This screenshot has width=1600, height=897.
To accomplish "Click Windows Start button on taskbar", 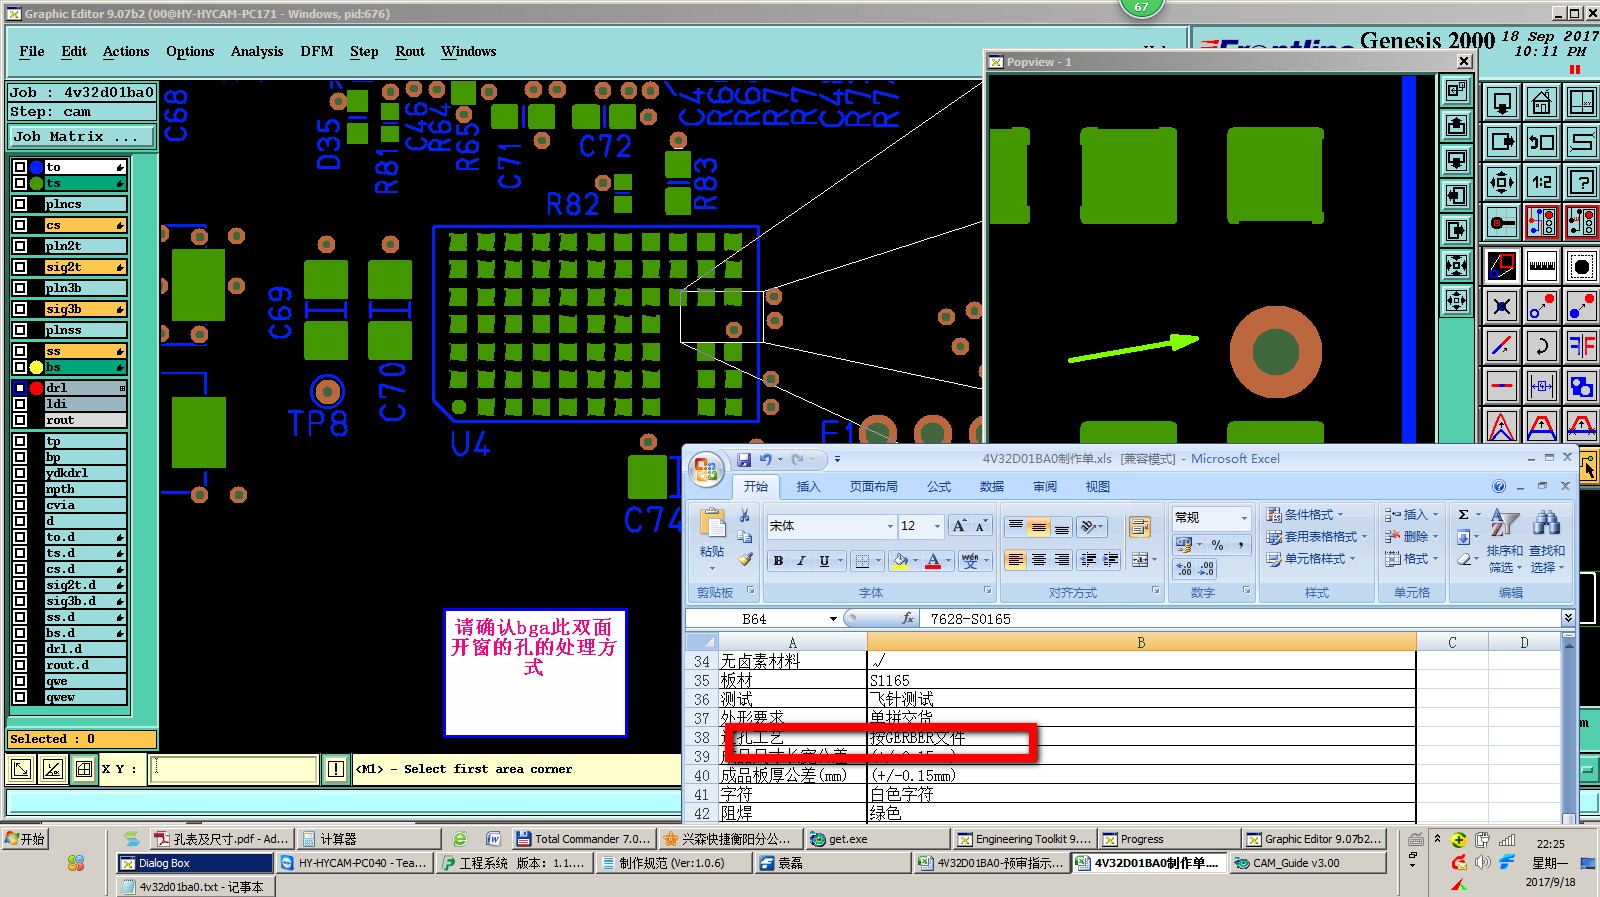I will (x=25, y=839).
